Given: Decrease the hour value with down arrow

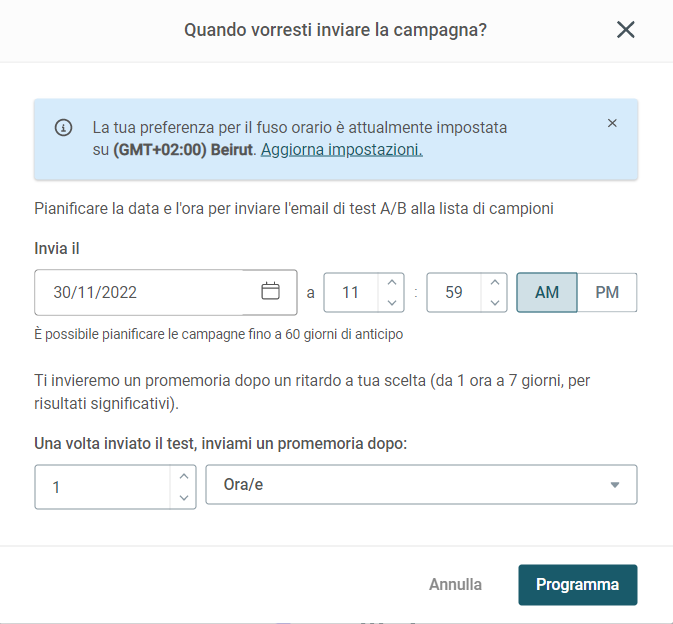Looking at the screenshot, I should pos(391,303).
